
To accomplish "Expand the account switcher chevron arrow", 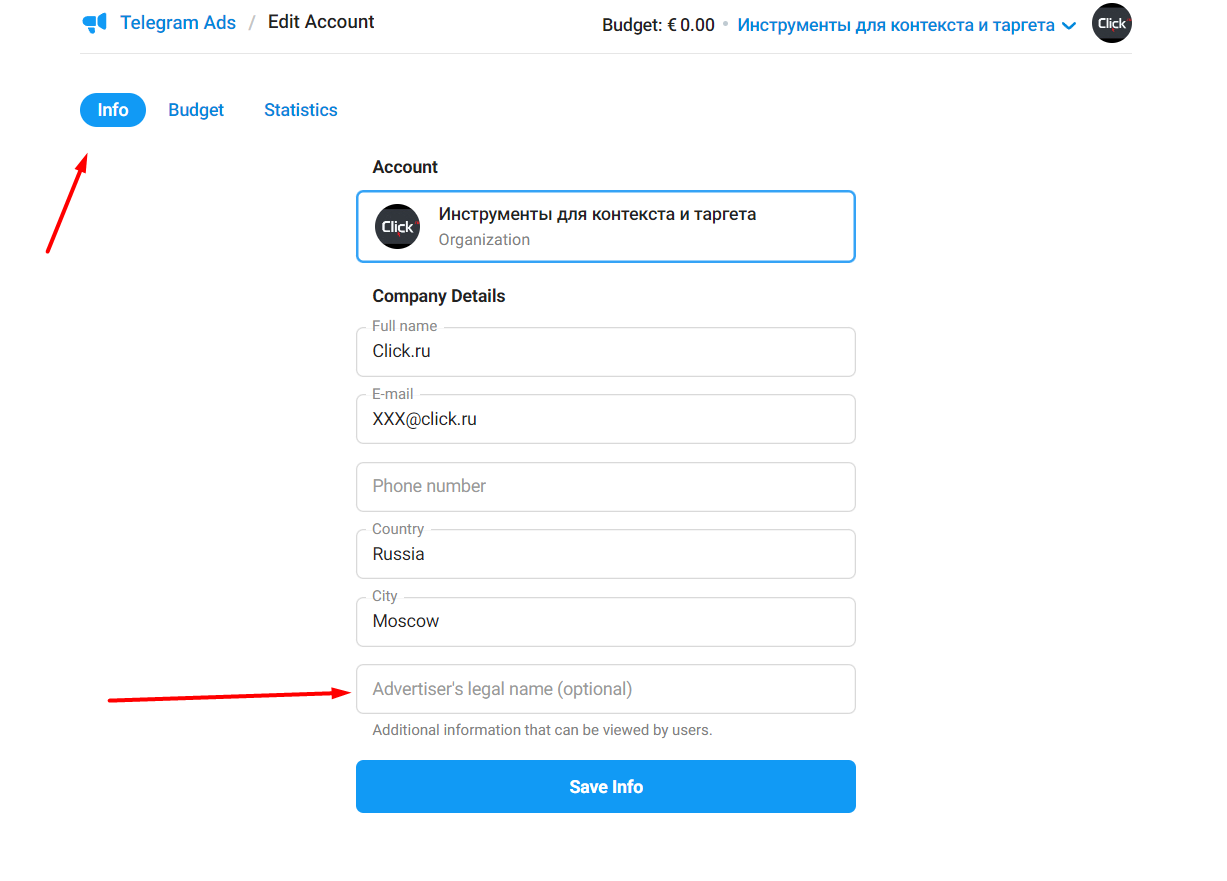I will point(1069,26).
